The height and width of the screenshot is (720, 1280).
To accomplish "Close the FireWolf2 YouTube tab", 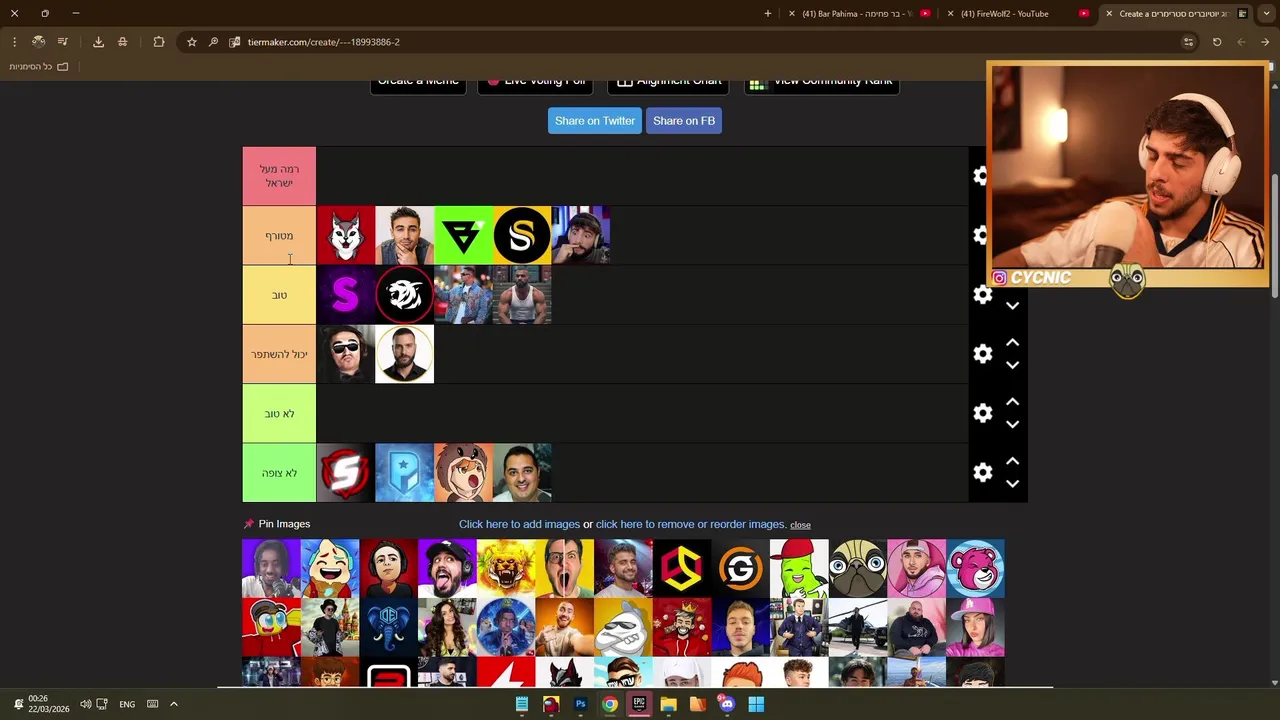I will coord(950,13).
